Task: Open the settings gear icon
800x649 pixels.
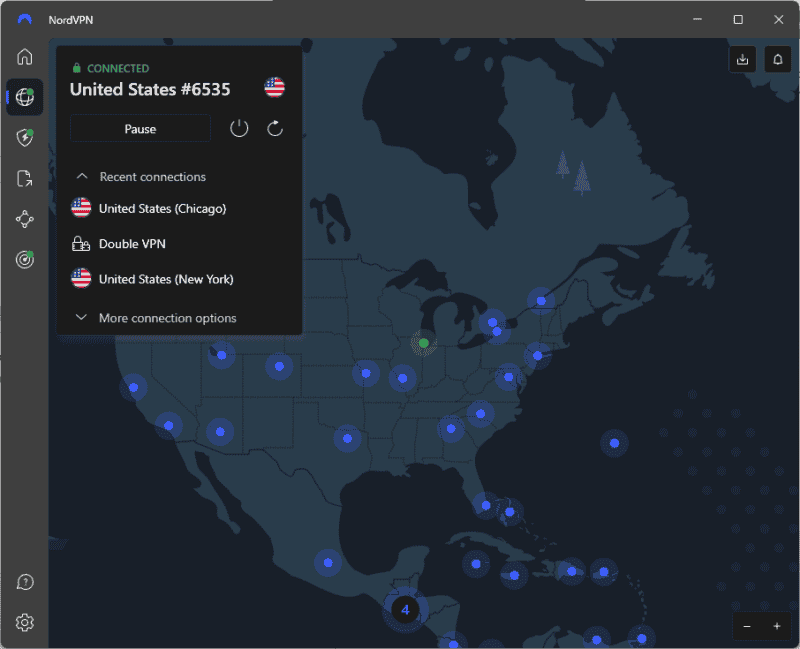Action: (25, 623)
